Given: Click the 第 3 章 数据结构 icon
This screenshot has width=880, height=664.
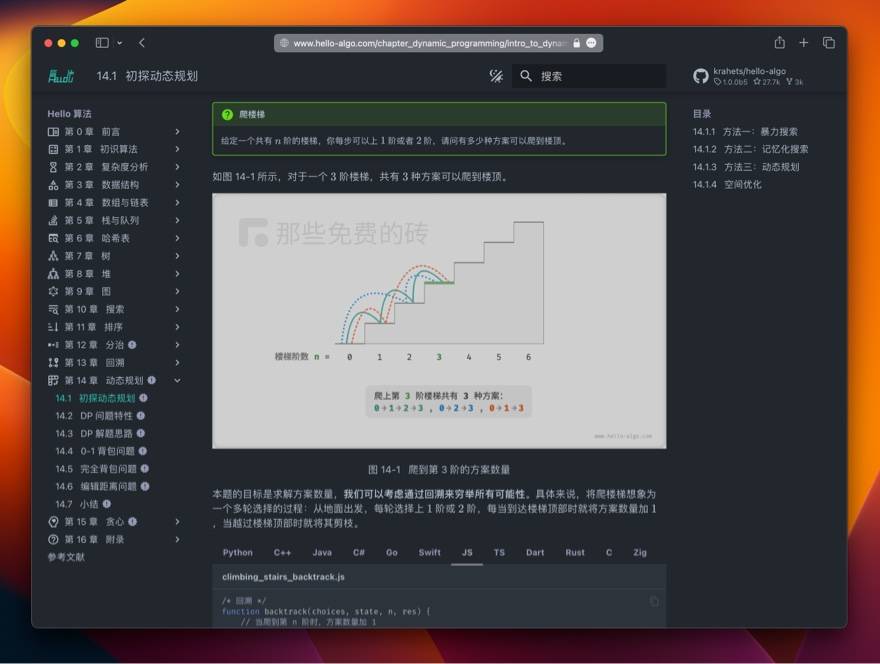Looking at the screenshot, I should (53, 185).
